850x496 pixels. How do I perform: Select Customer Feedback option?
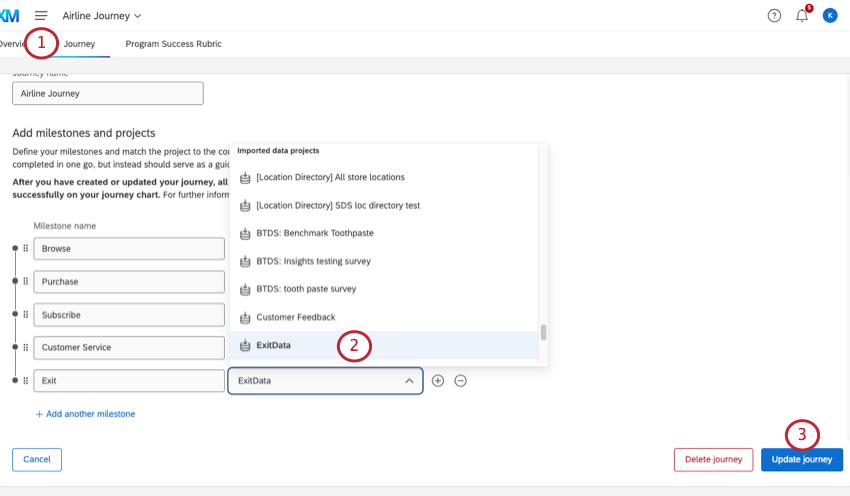point(384,317)
